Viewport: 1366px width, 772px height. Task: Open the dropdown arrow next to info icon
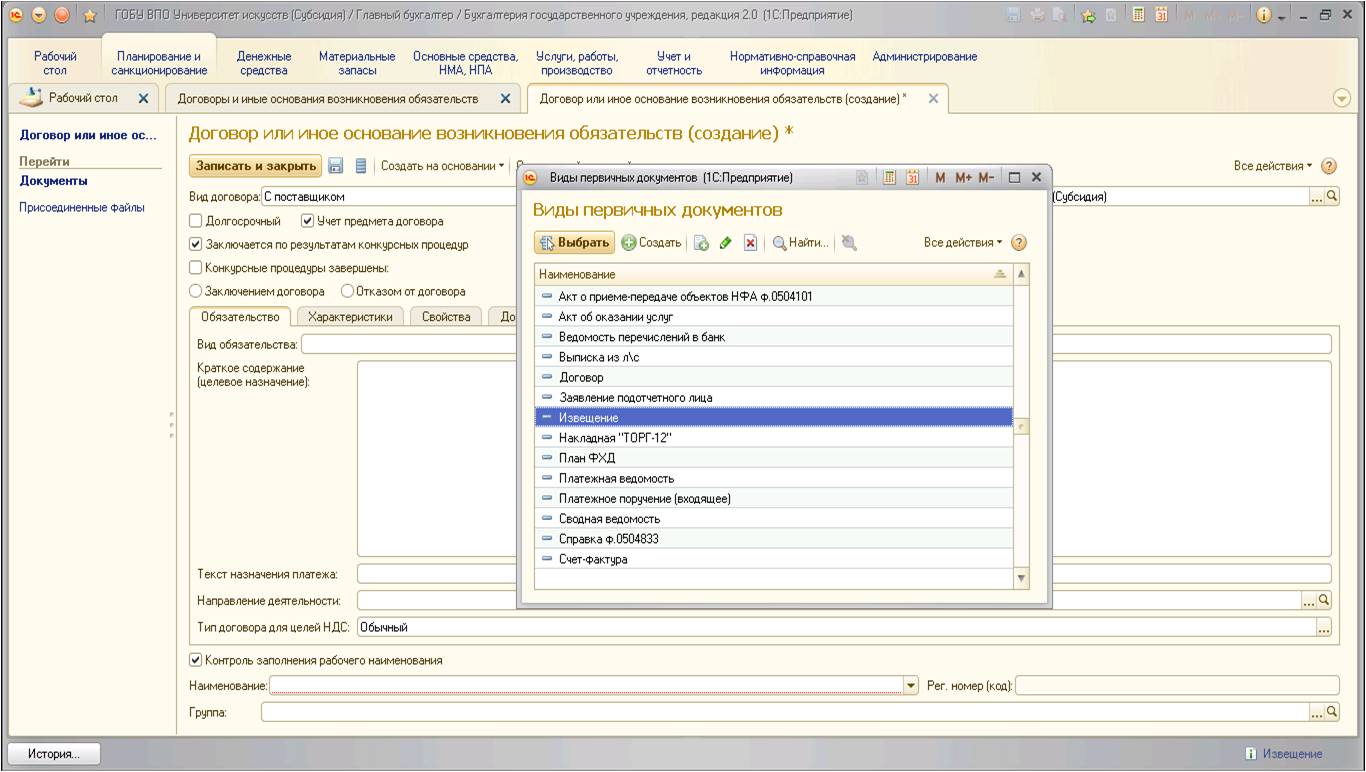(1282, 16)
